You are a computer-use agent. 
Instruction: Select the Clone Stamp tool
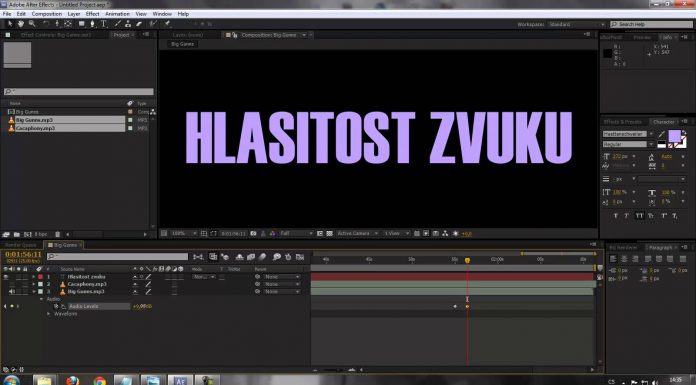click(128, 24)
